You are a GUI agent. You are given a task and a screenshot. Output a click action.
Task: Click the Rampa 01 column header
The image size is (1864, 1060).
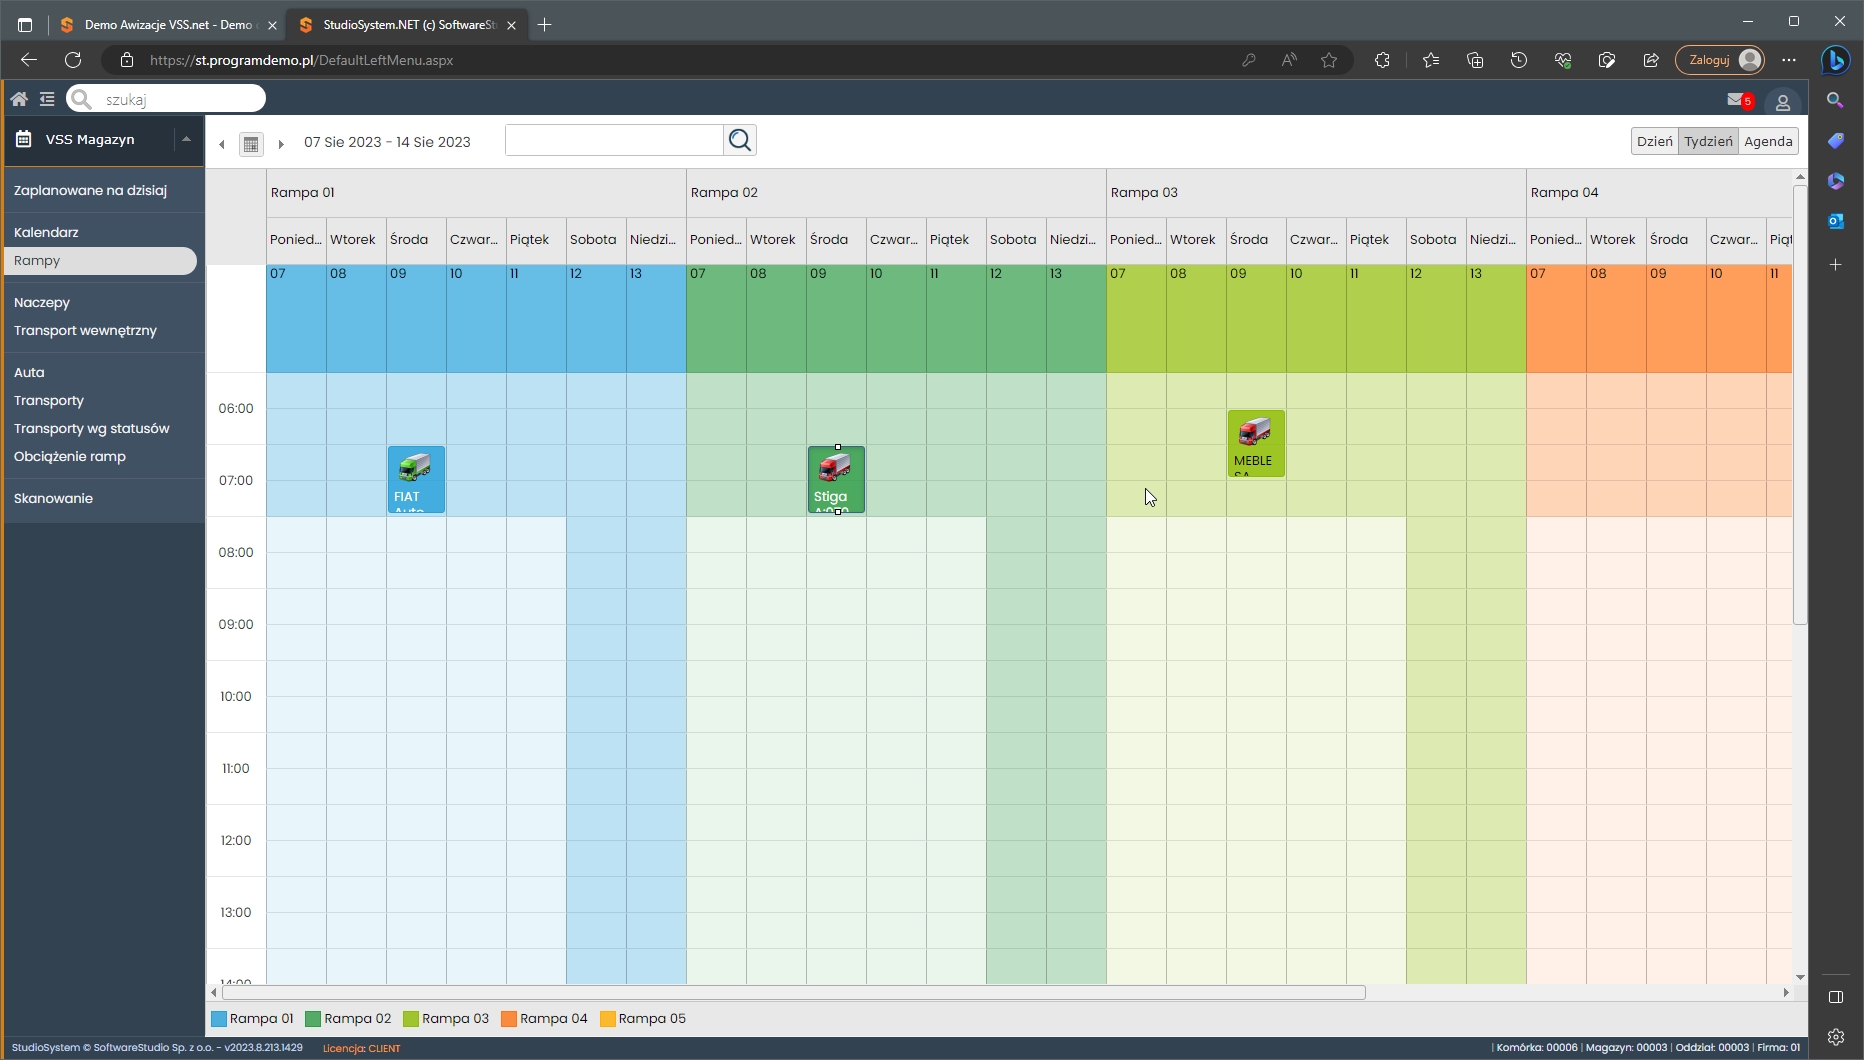[x=476, y=192]
